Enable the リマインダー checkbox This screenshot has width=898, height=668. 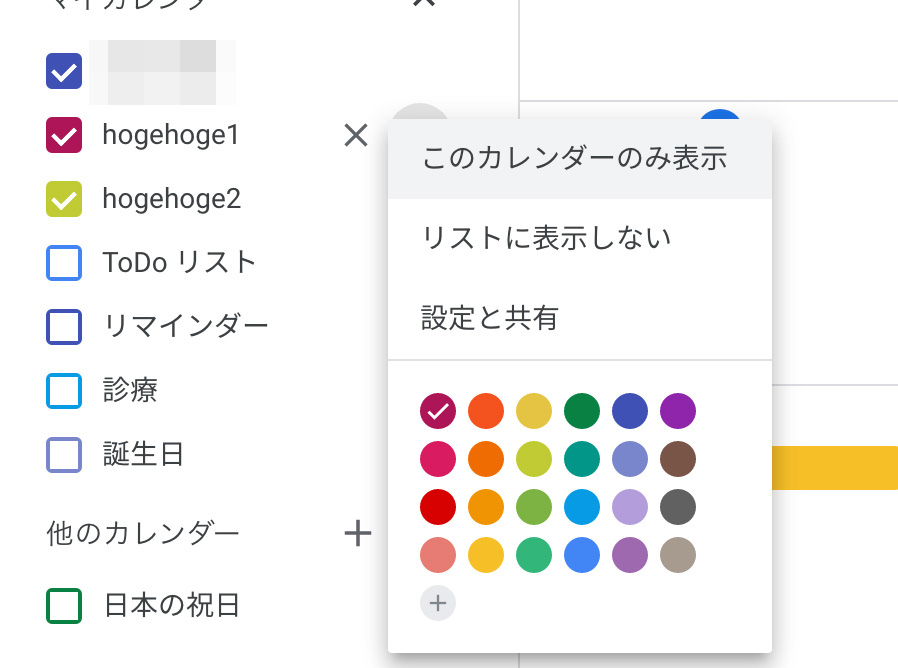[64, 327]
